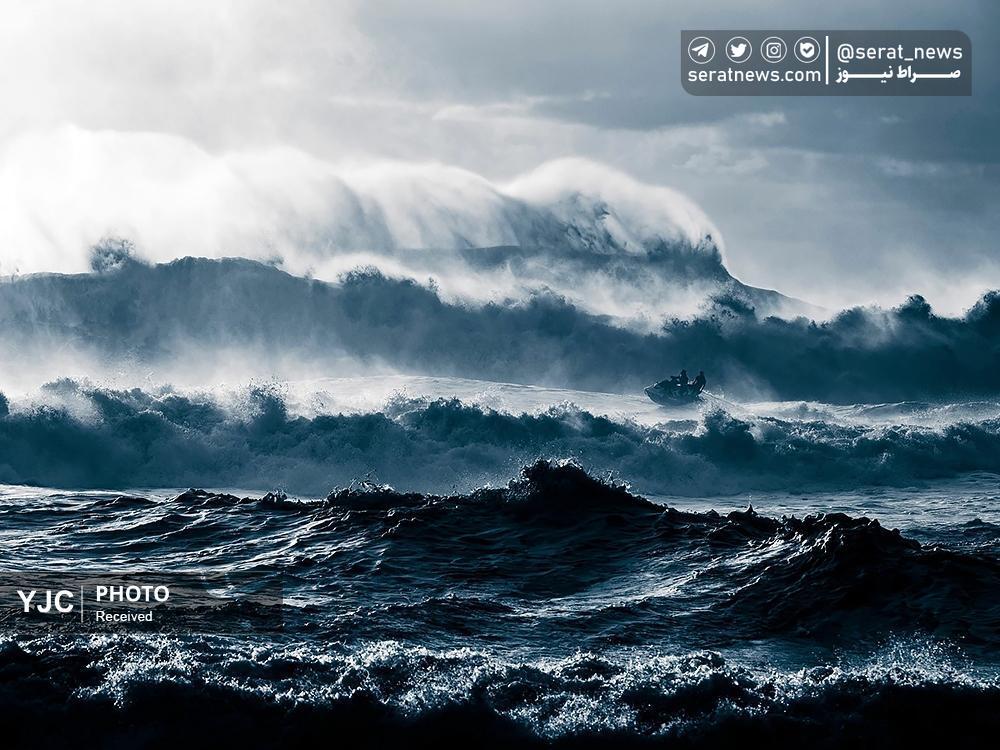Click the divider line in Serat watermark
The width and height of the screenshot is (1000, 750).
tap(828, 63)
